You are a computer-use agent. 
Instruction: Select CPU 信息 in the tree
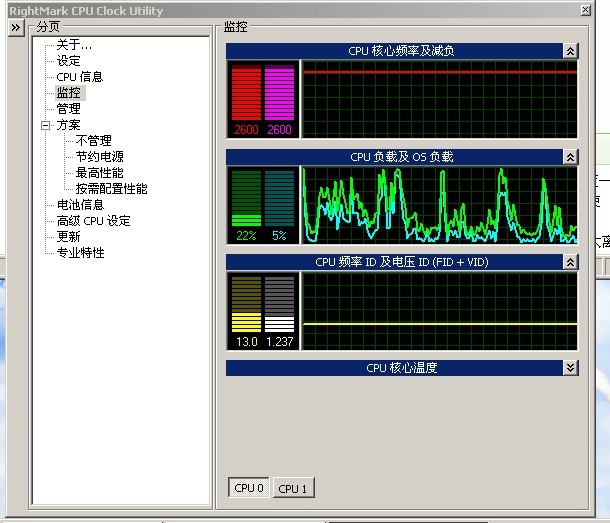pyautogui.click(x=80, y=77)
